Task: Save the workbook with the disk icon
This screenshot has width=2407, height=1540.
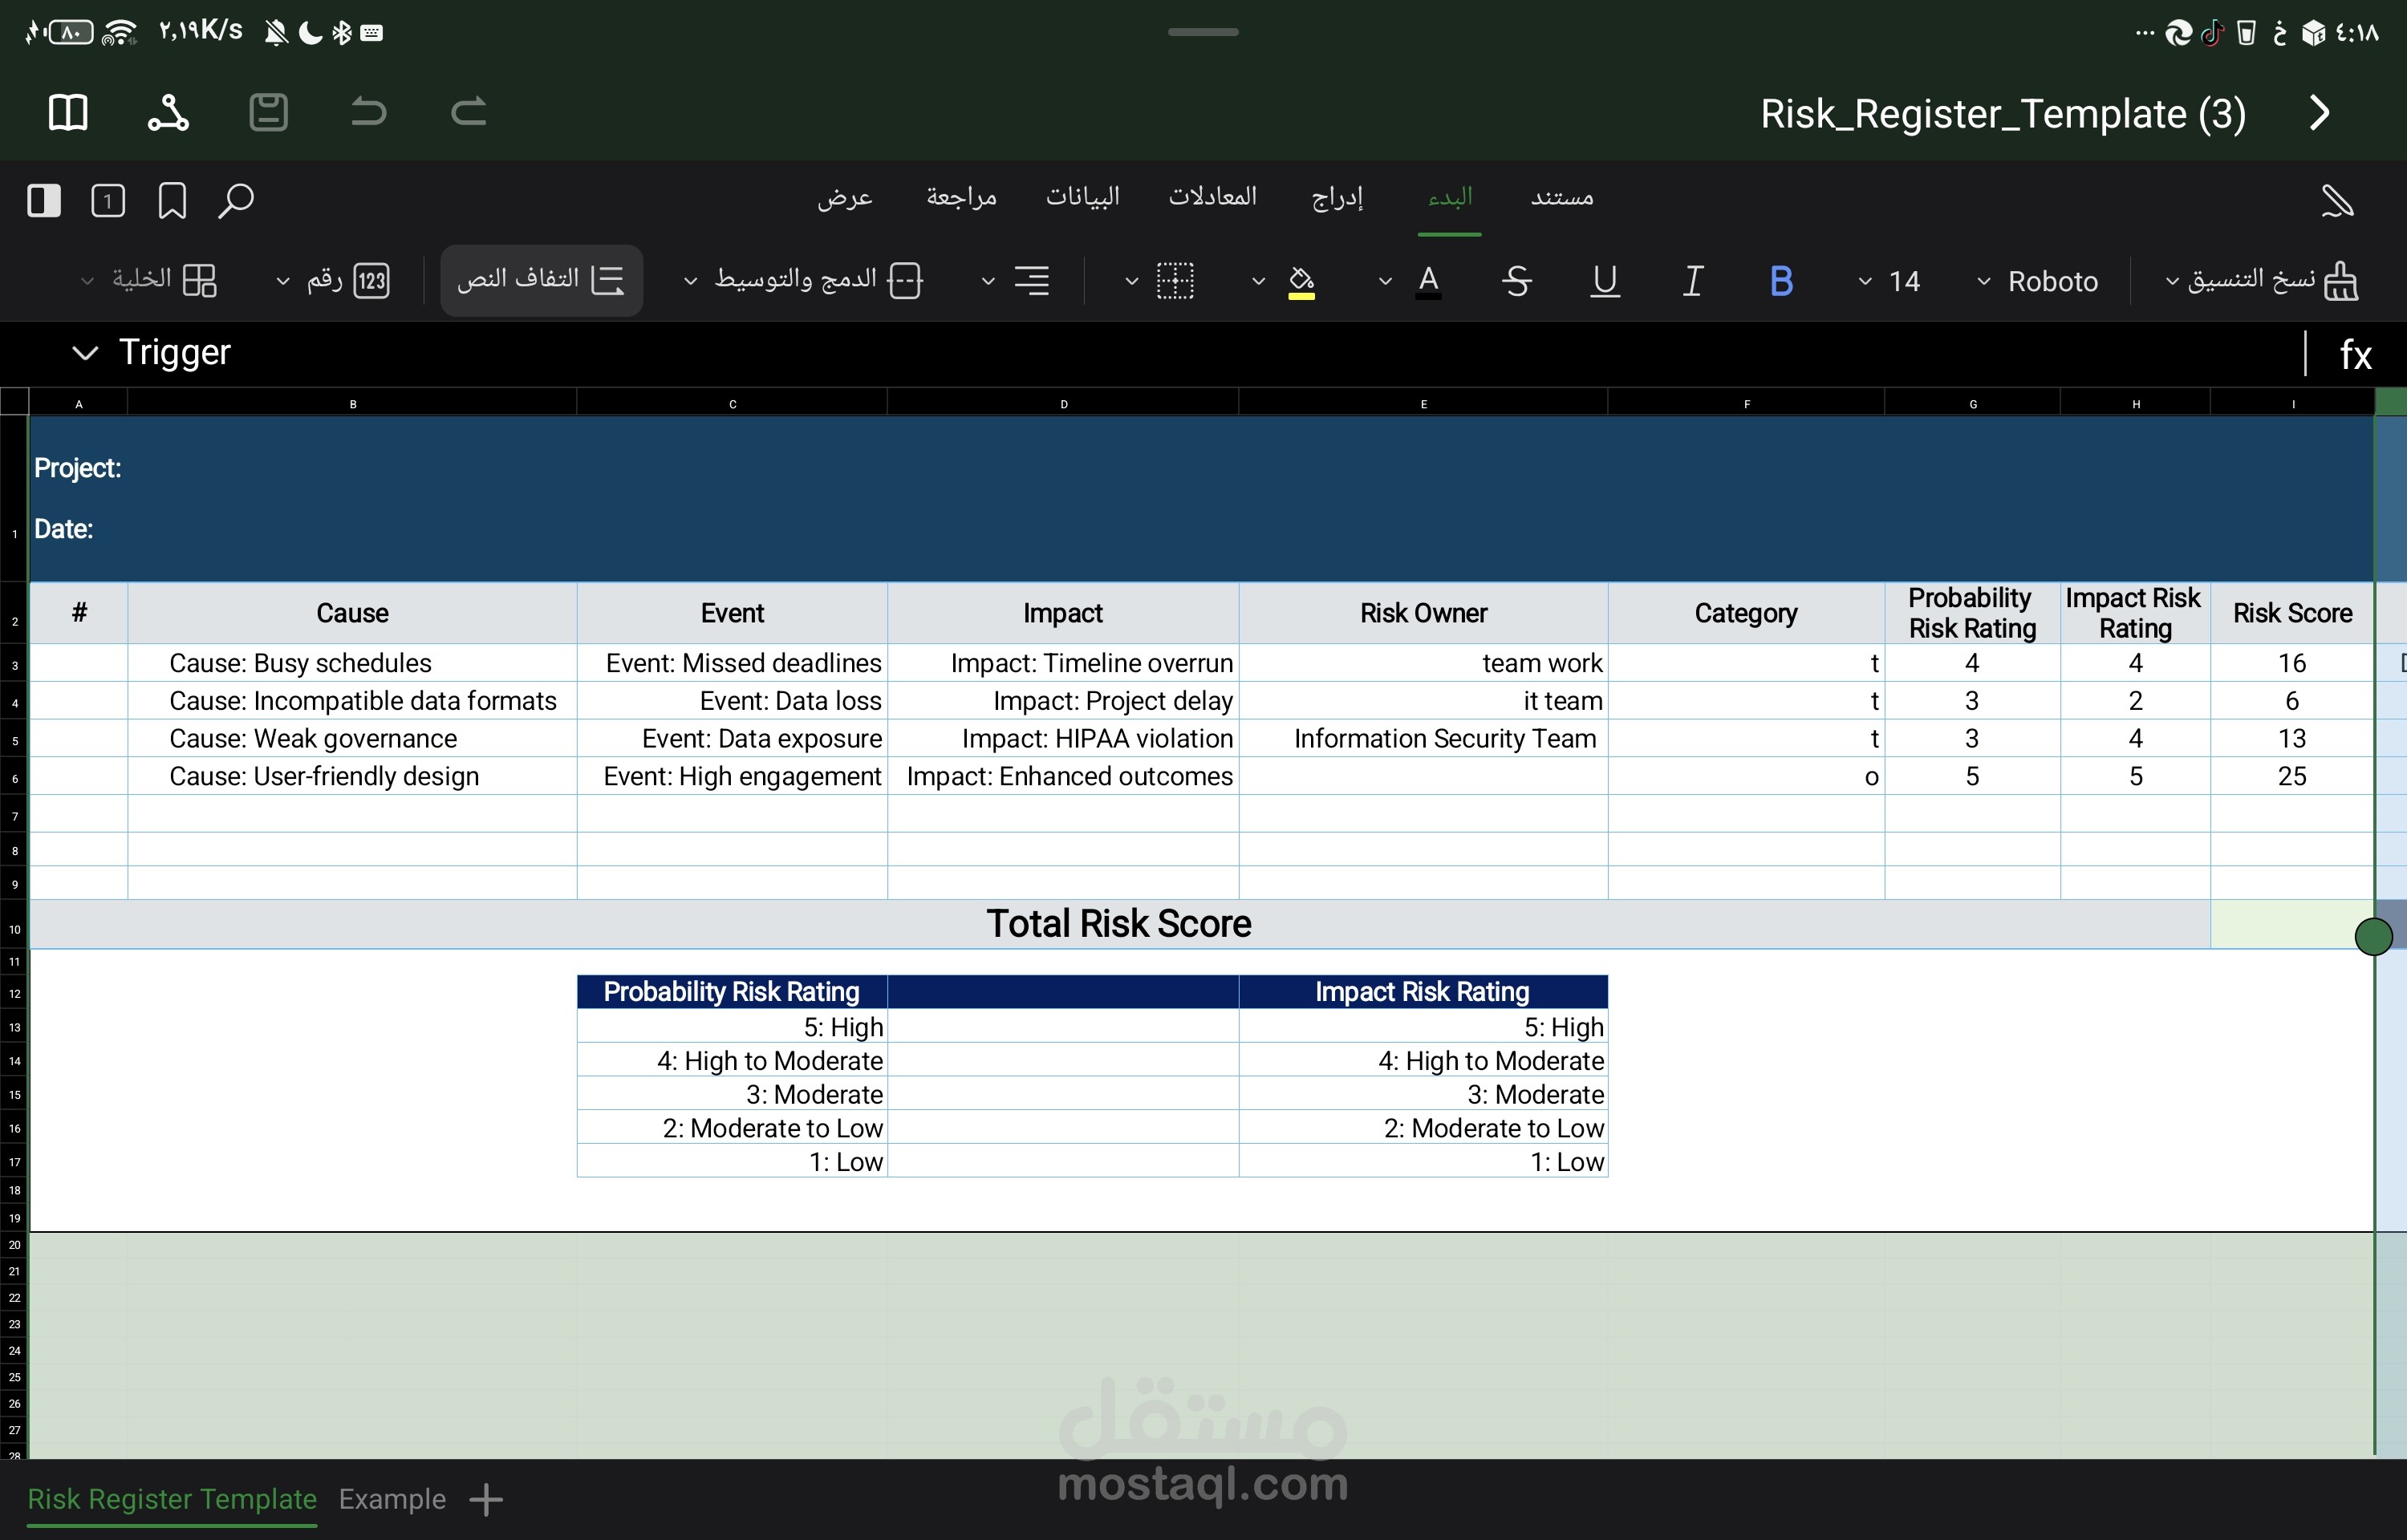Action: point(268,112)
